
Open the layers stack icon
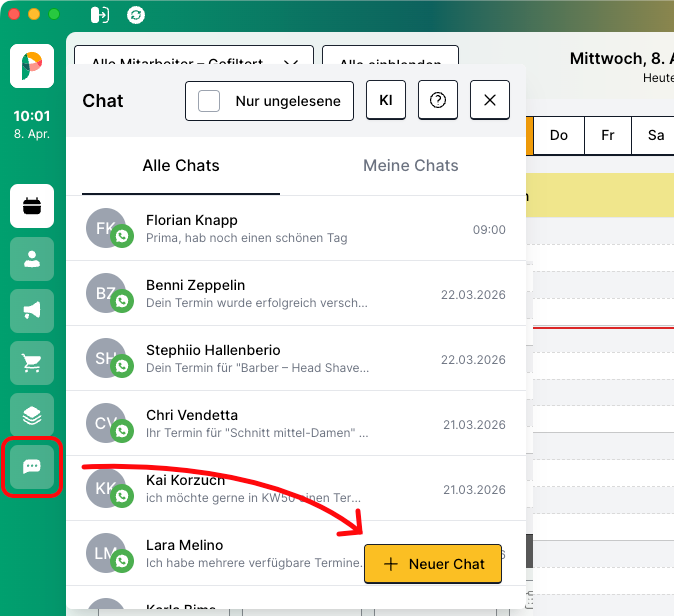pos(32,415)
